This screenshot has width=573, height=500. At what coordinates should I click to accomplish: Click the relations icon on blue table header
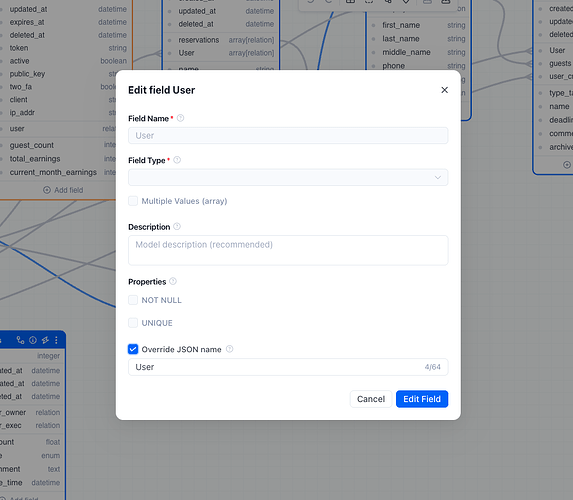coord(20,340)
